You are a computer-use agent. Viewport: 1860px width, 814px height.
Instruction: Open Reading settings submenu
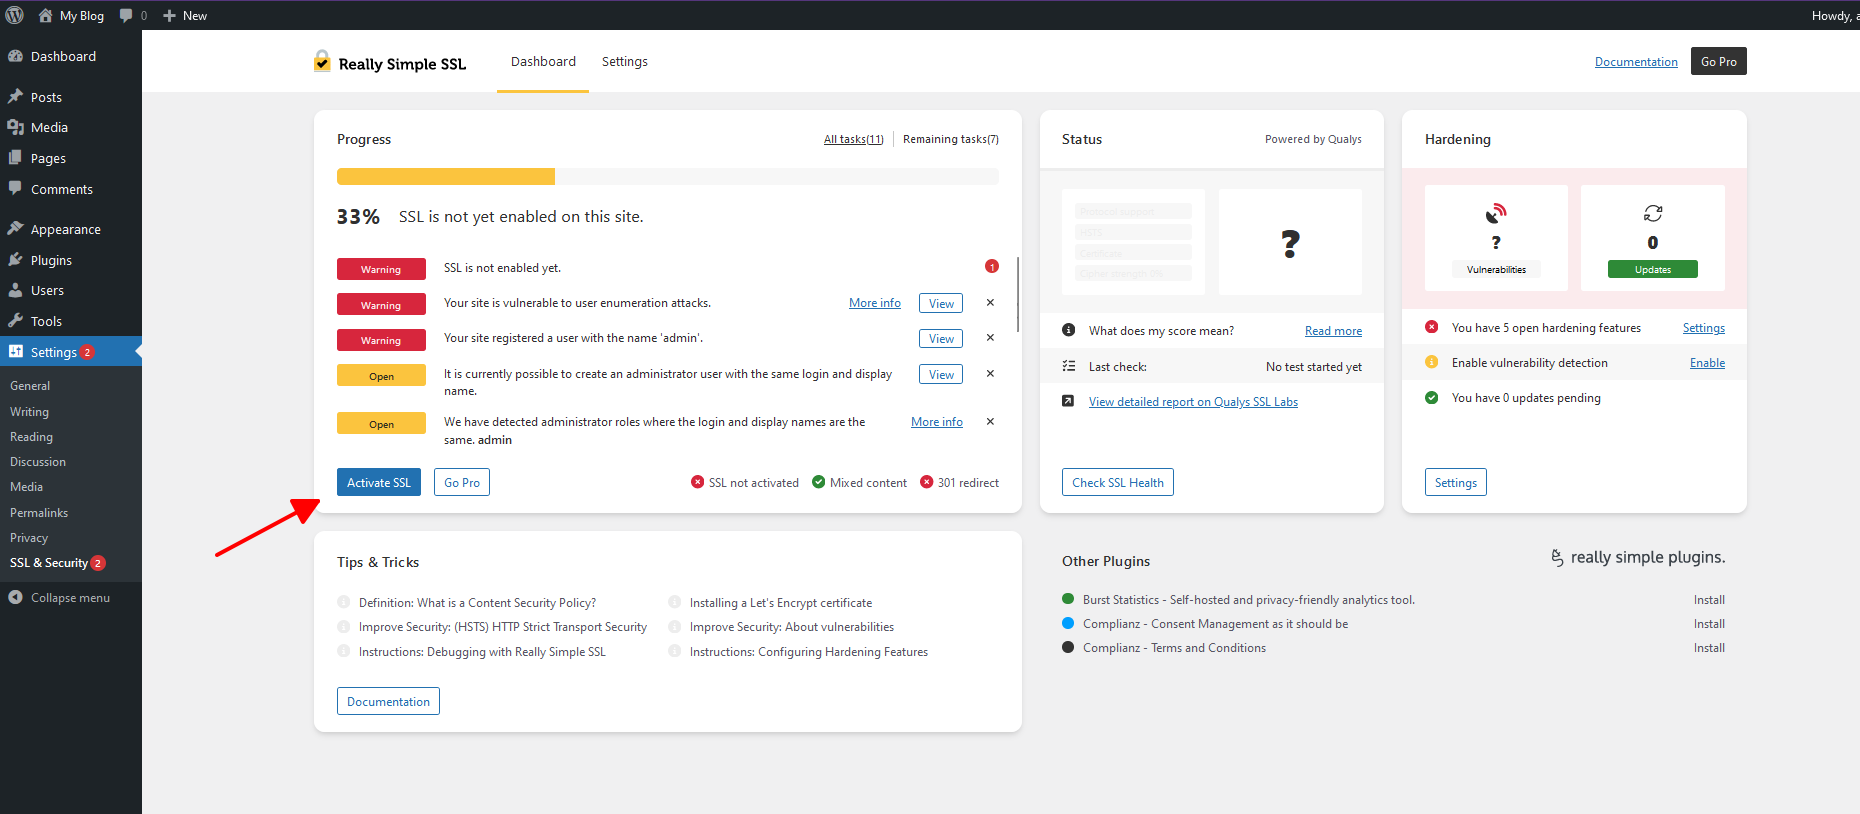point(31,437)
